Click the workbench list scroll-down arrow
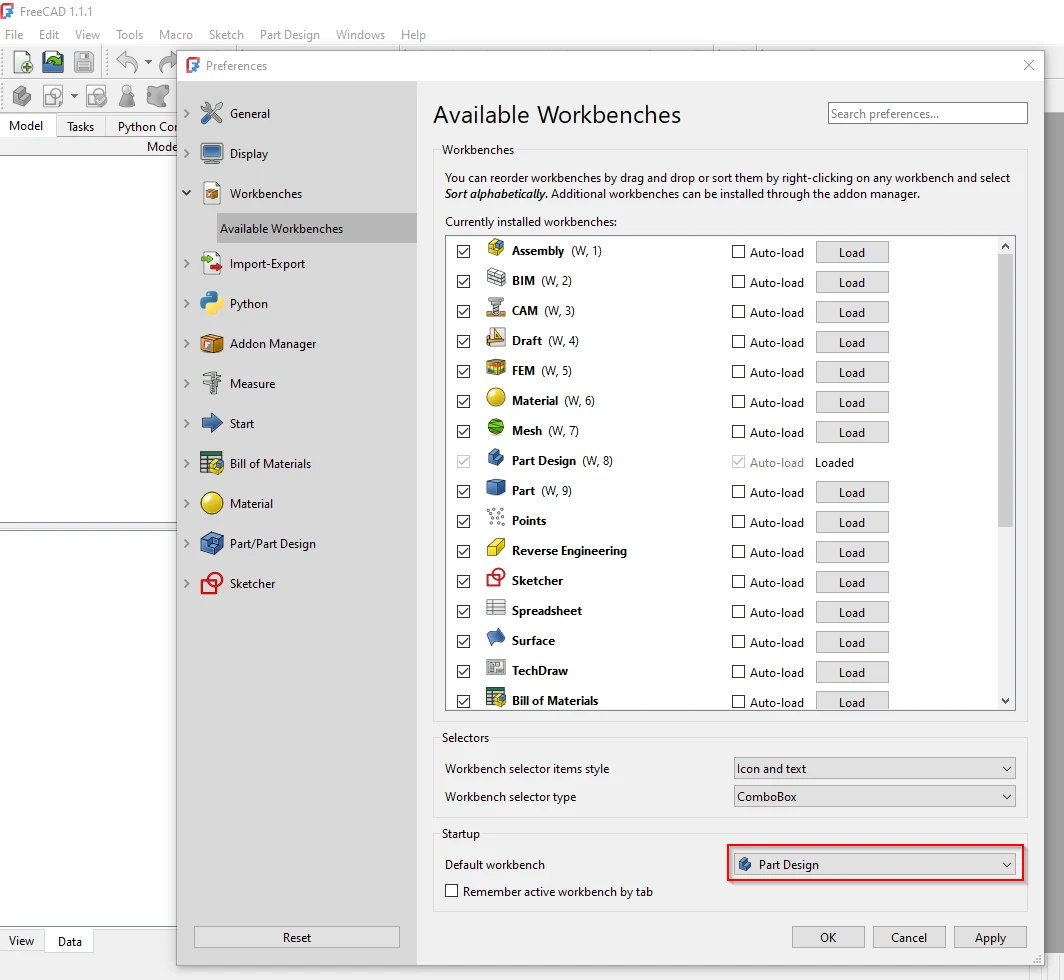This screenshot has width=1064, height=980. [x=1005, y=701]
